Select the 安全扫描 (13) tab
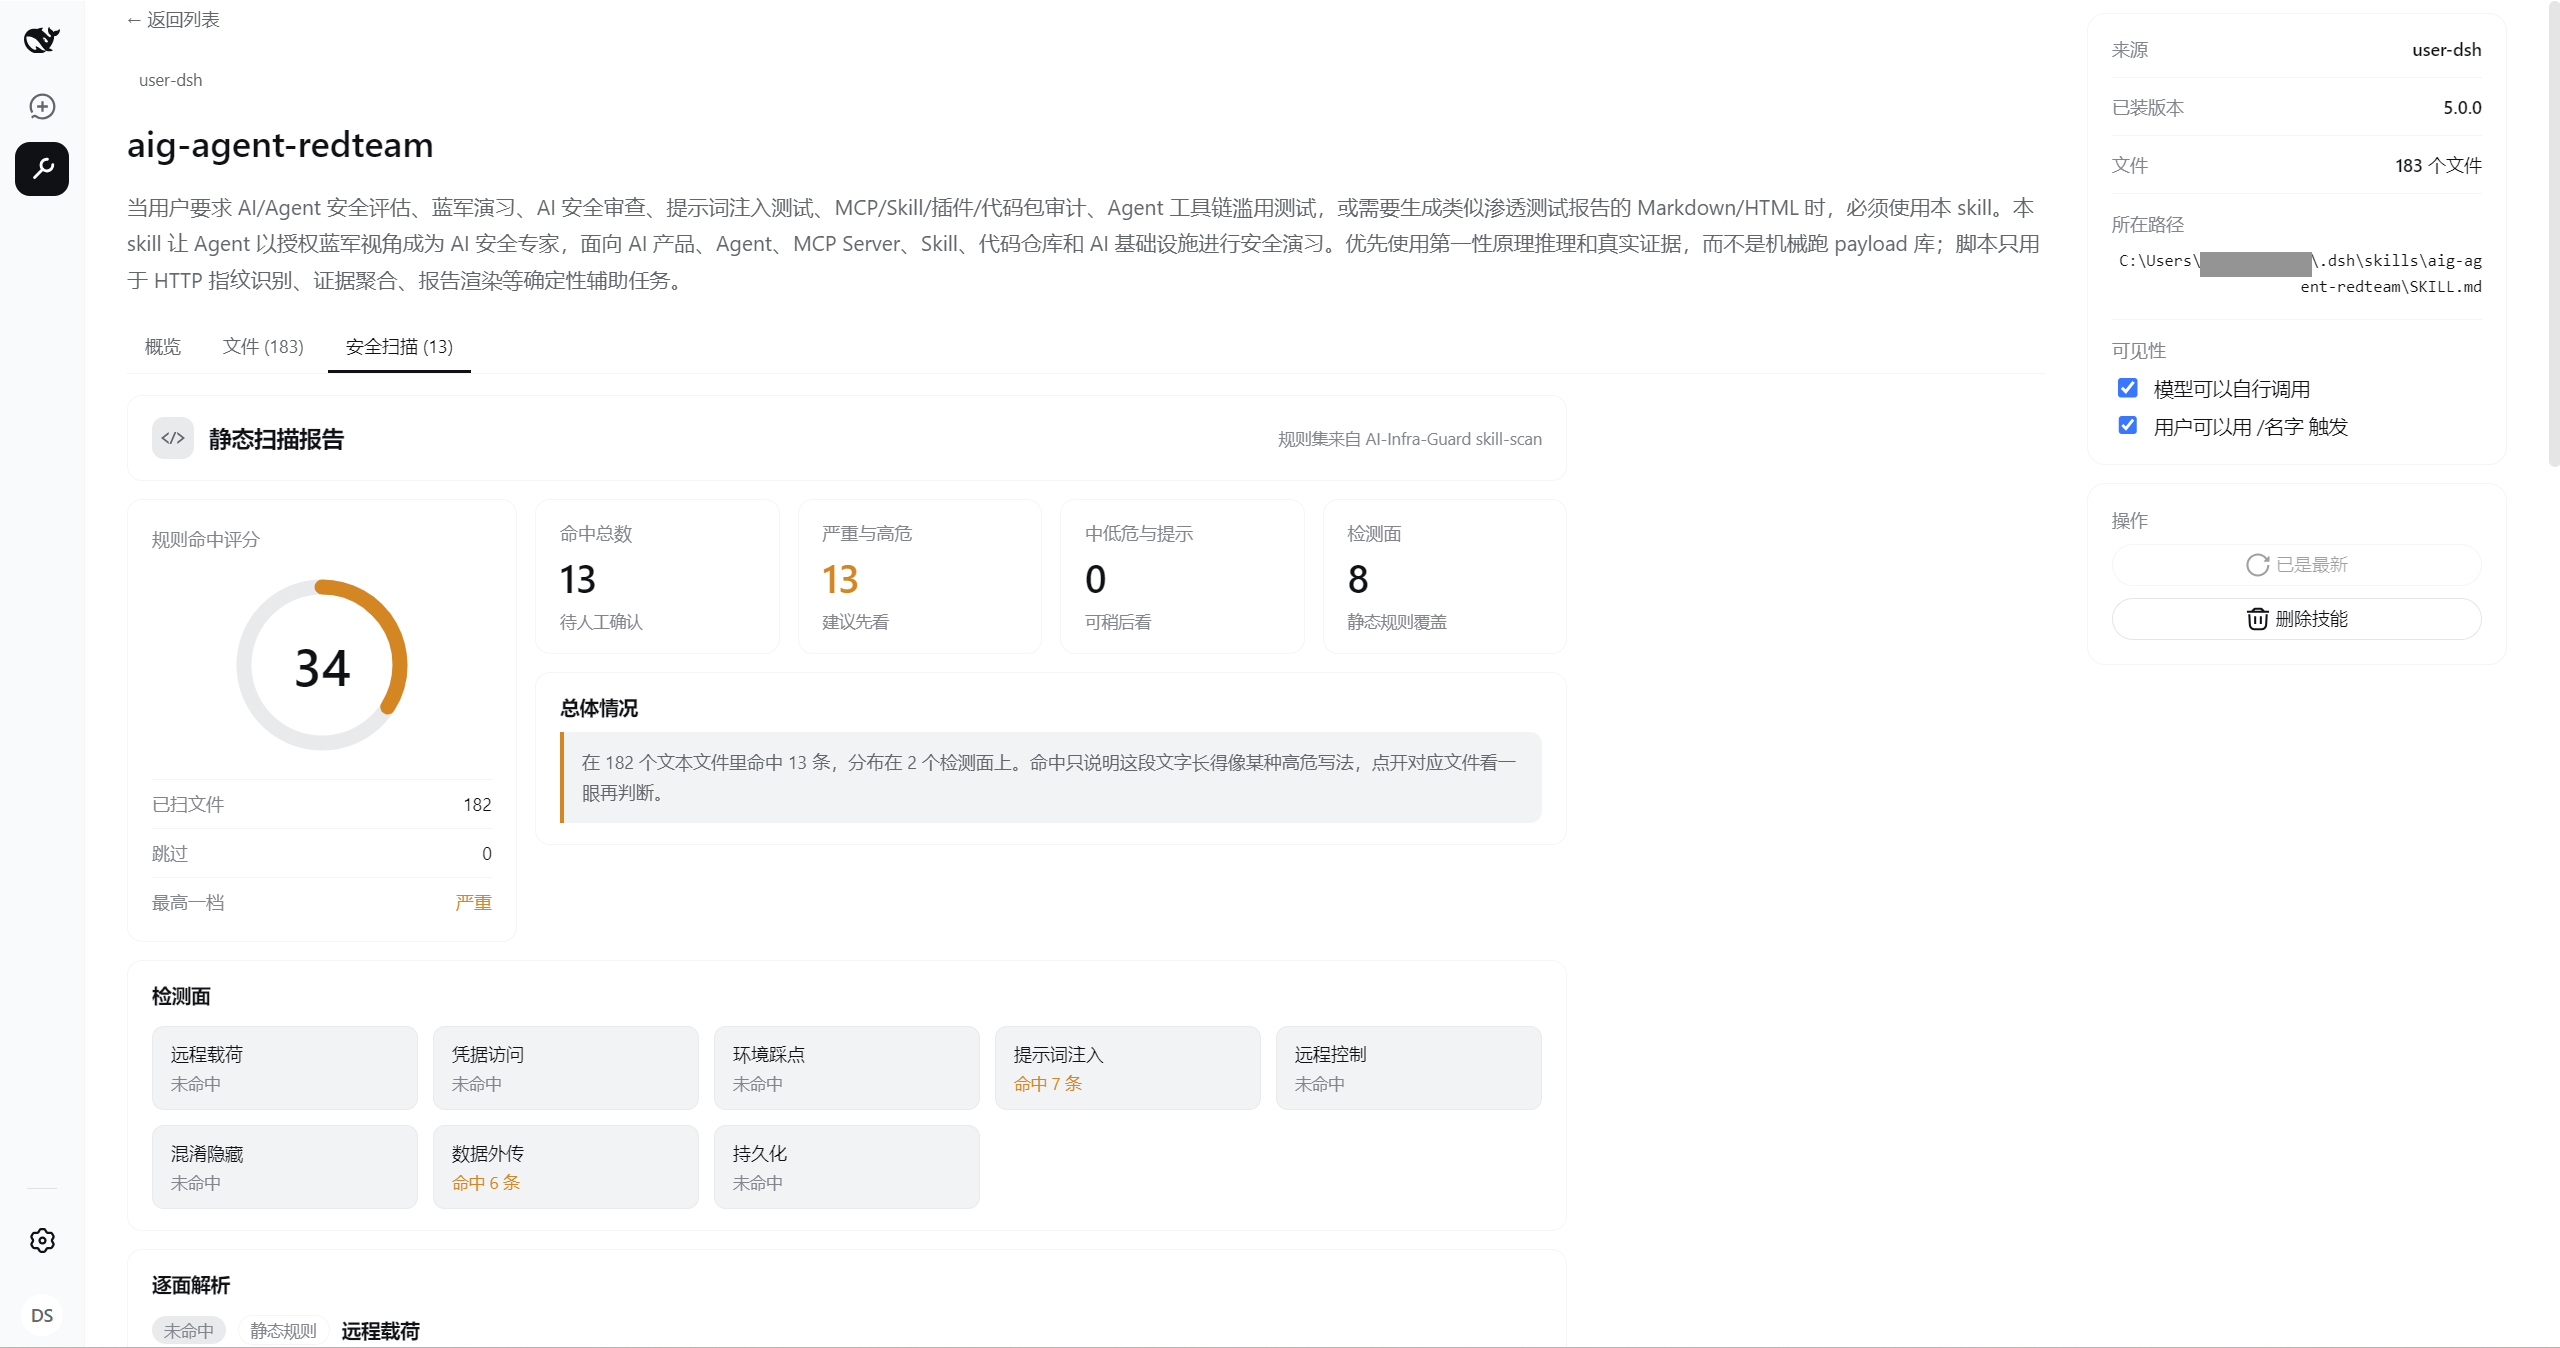 click(x=399, y=347)
